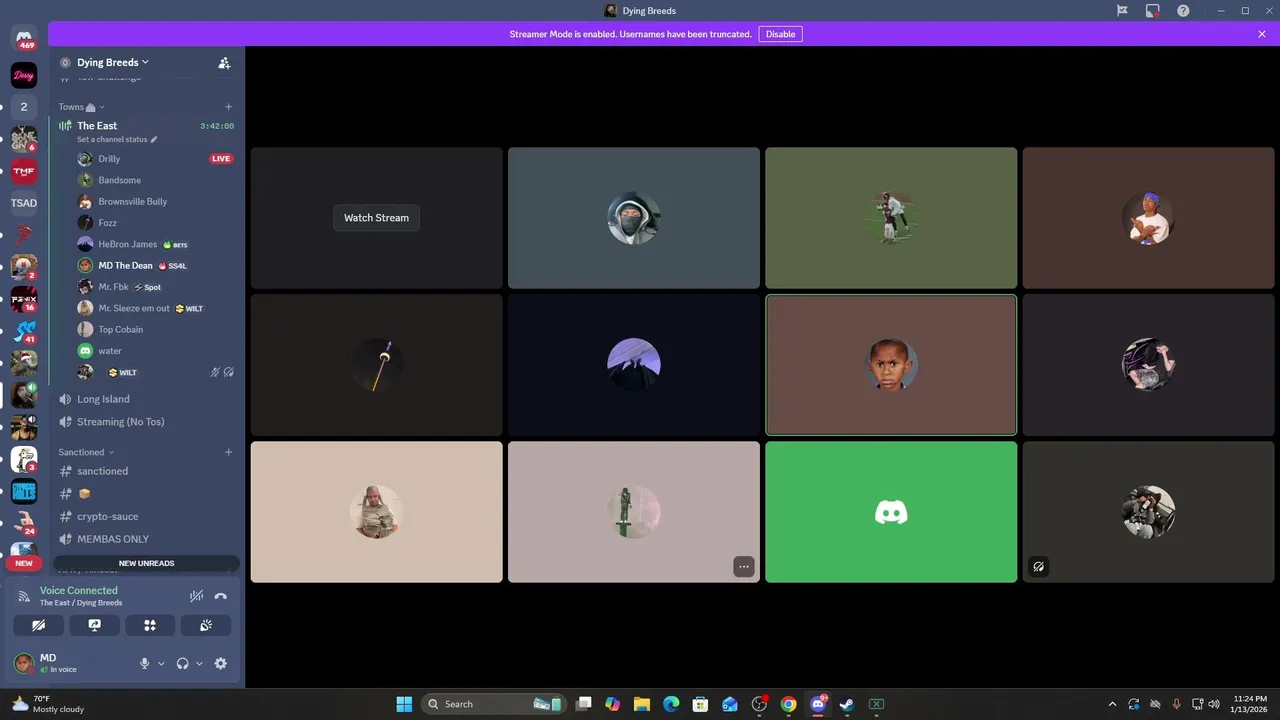Open Discord direct messages home icon
The image size is (1280, 720).
(24, 40)
